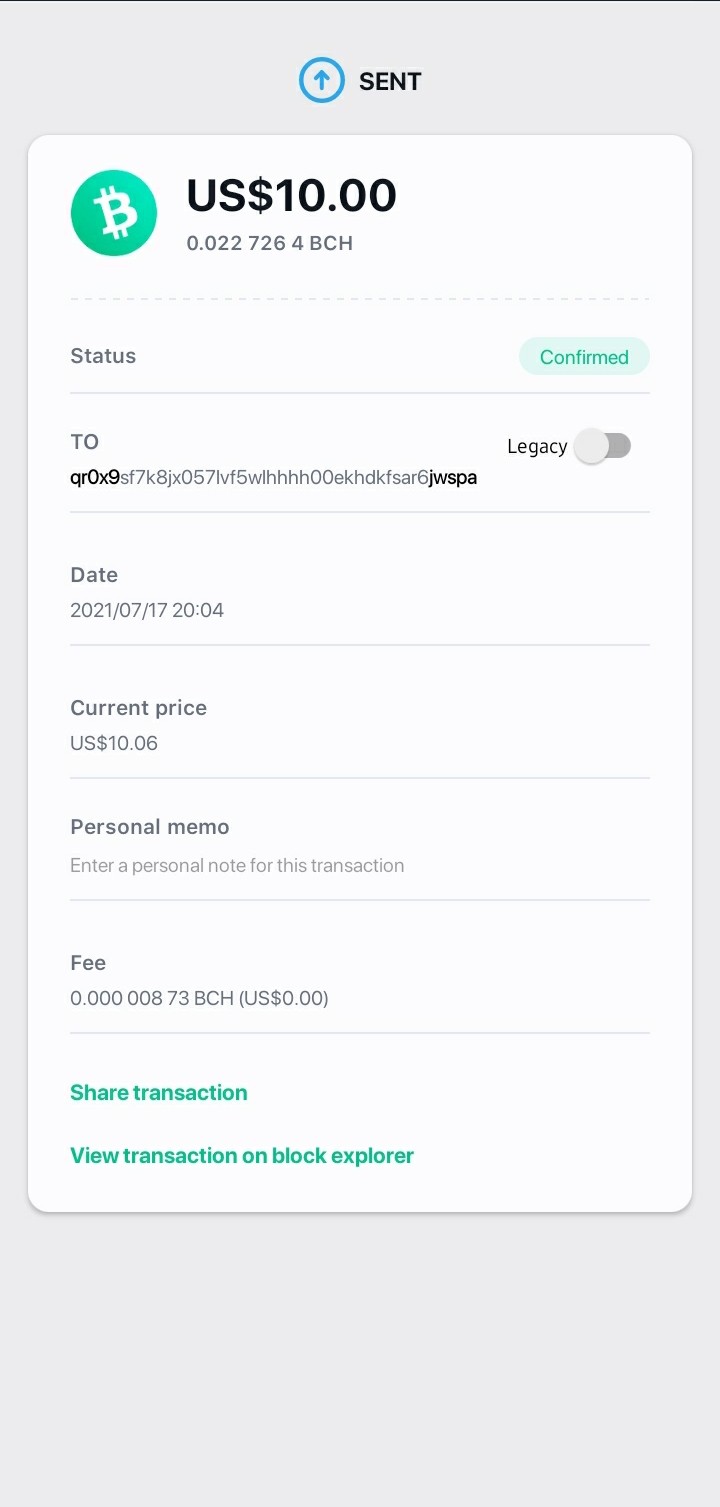Tap the 0.022 726 4 BCH amount
Screen dimensions: 720x1507
(270, 243)
